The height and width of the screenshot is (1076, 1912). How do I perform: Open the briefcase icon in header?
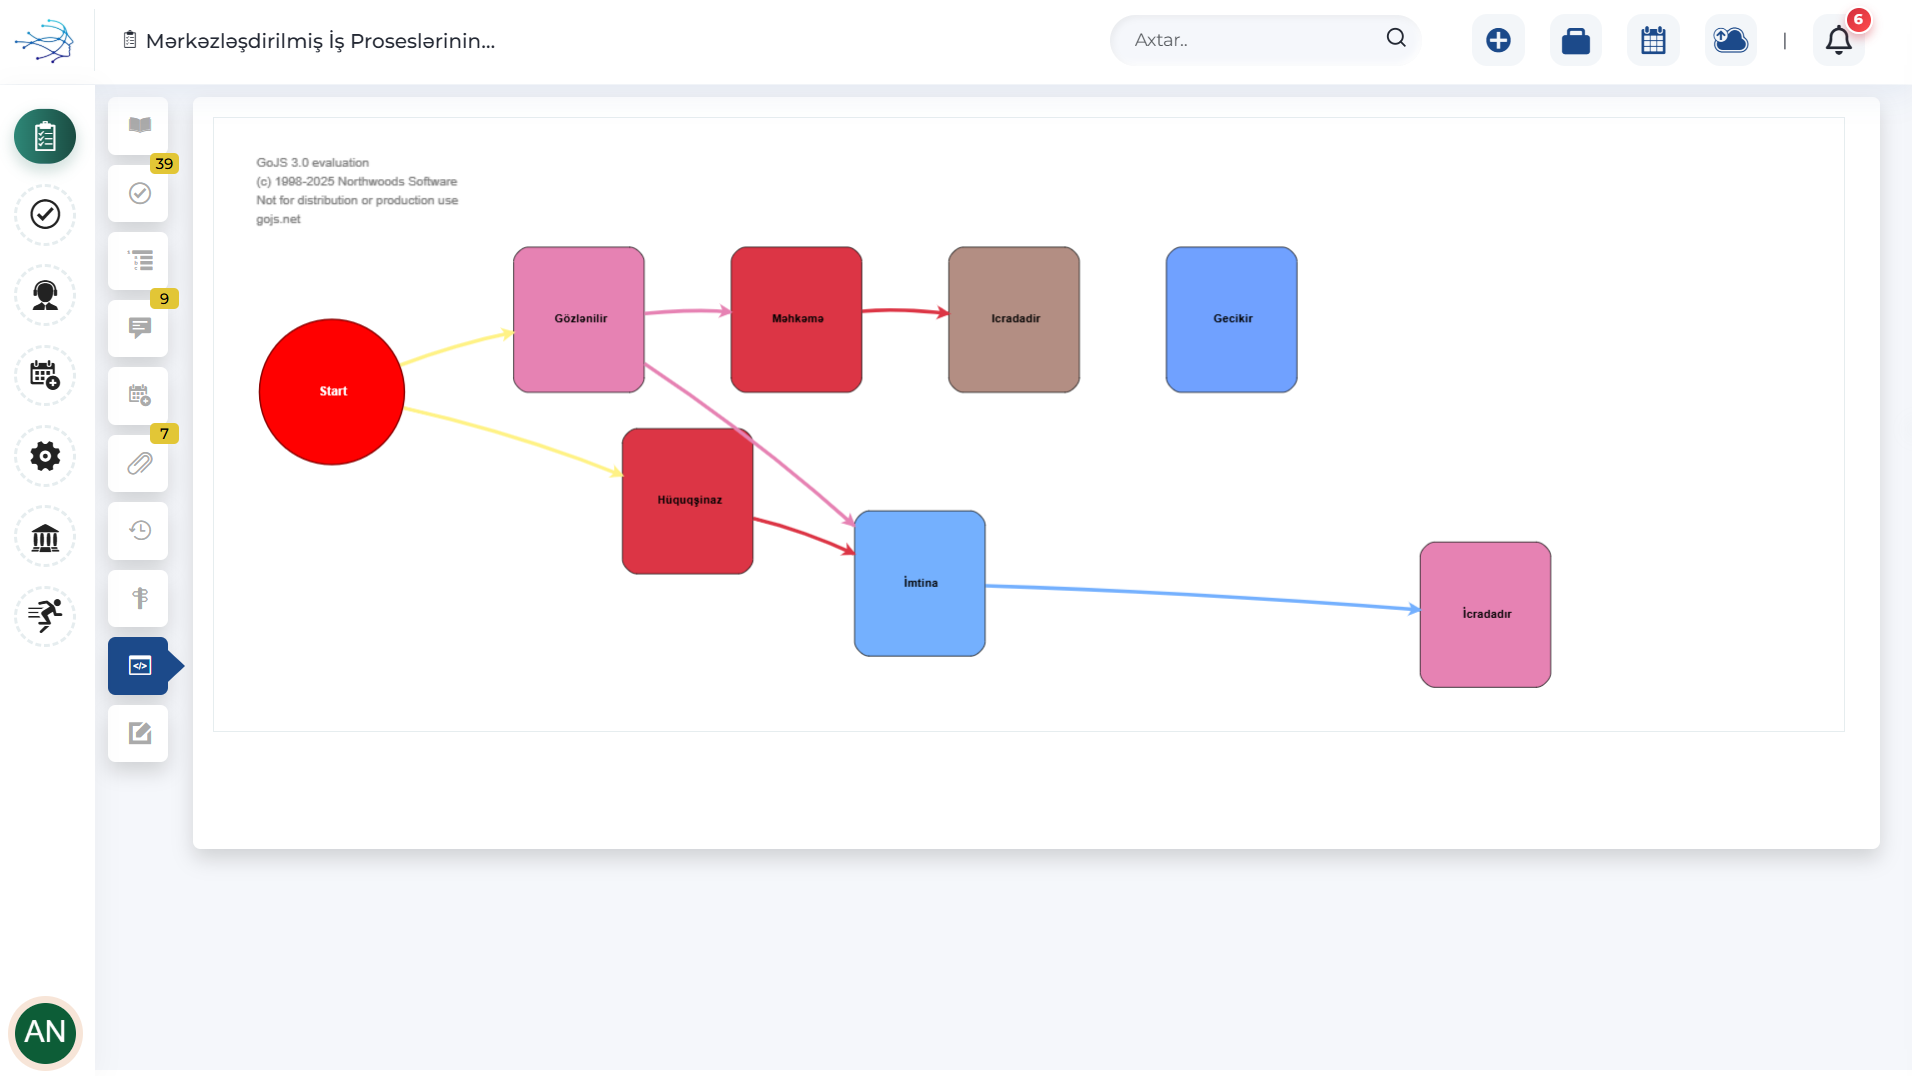point(1576,40)
